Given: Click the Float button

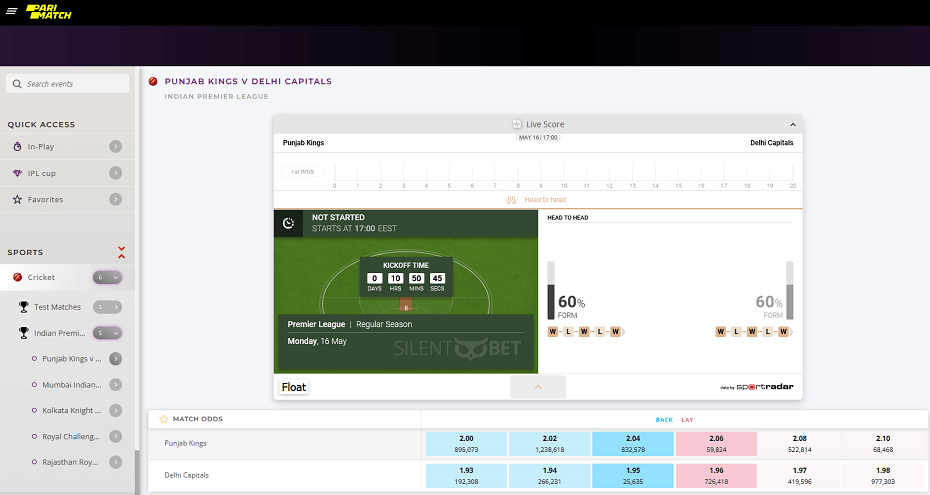Looking at the screenshot, I should 294,387.
